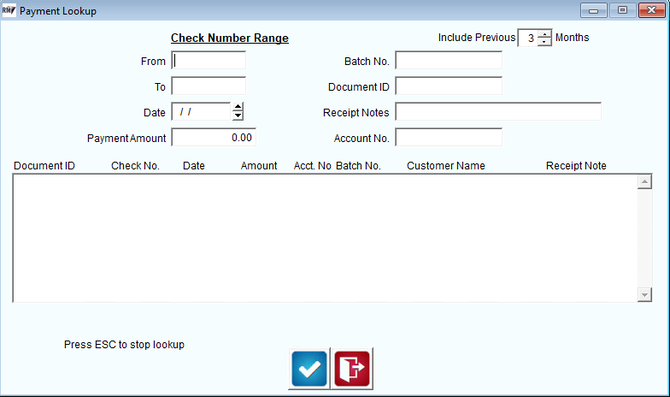Select the Payment Amount field
The width and height of the screenshot is (670, 397).
(214, 138)
